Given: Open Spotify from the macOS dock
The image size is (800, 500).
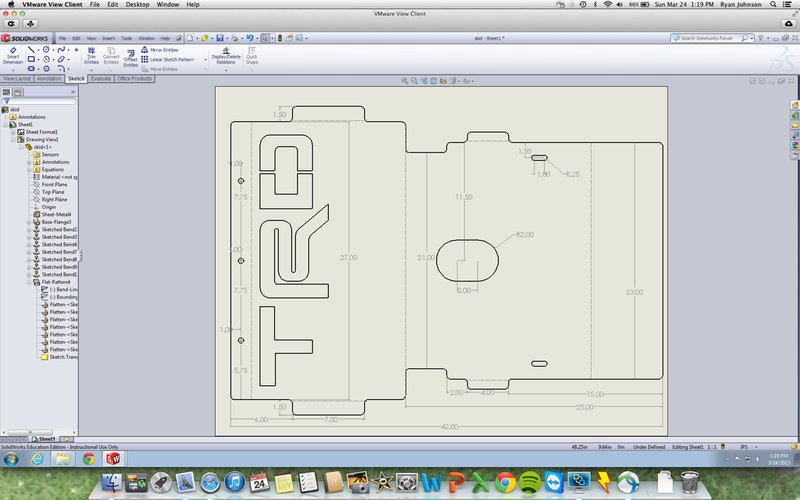Looking at the screenshot, I should [x=530, y=482].
